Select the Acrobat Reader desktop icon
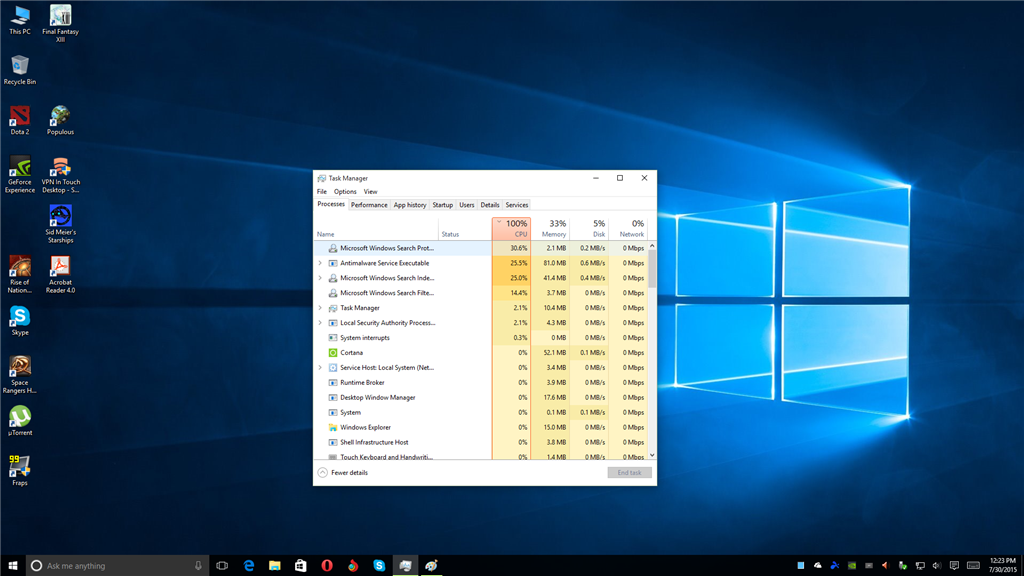This screenshot has width=1024, height=576. pos(60,267)
